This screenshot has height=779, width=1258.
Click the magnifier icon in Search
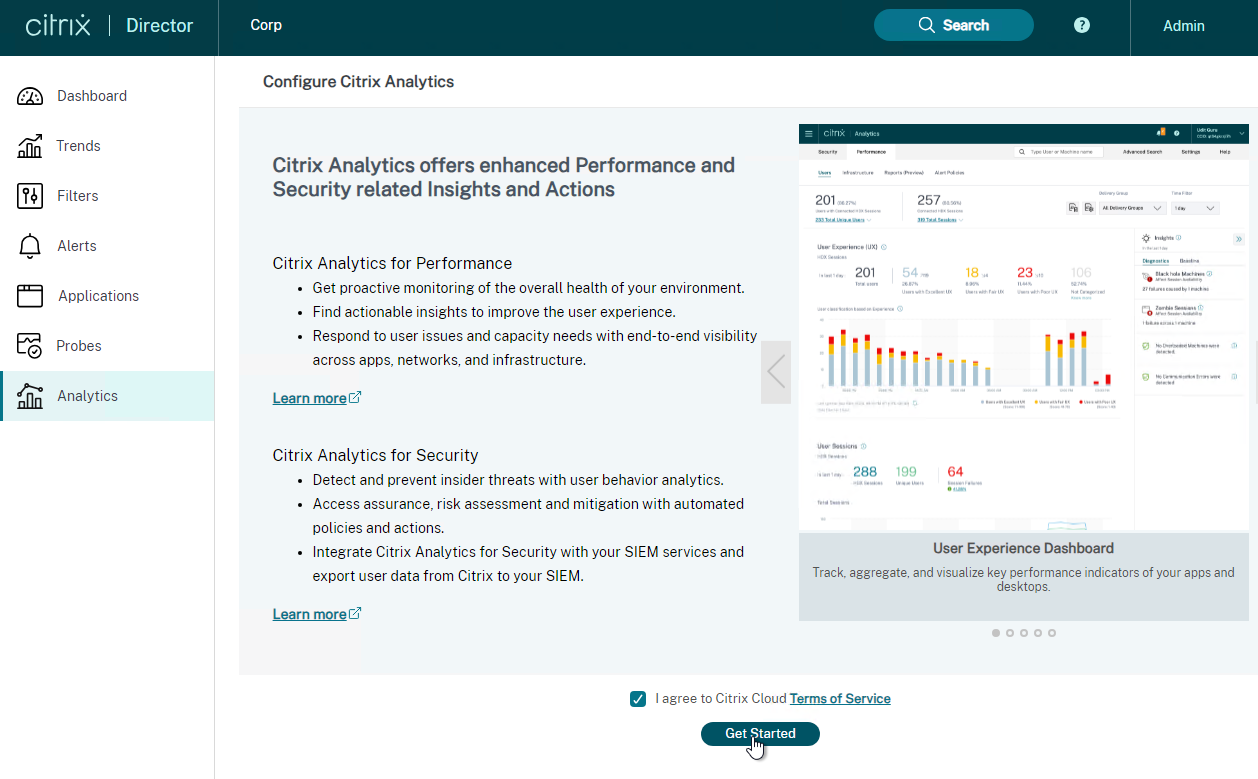(x=927, y=25)
